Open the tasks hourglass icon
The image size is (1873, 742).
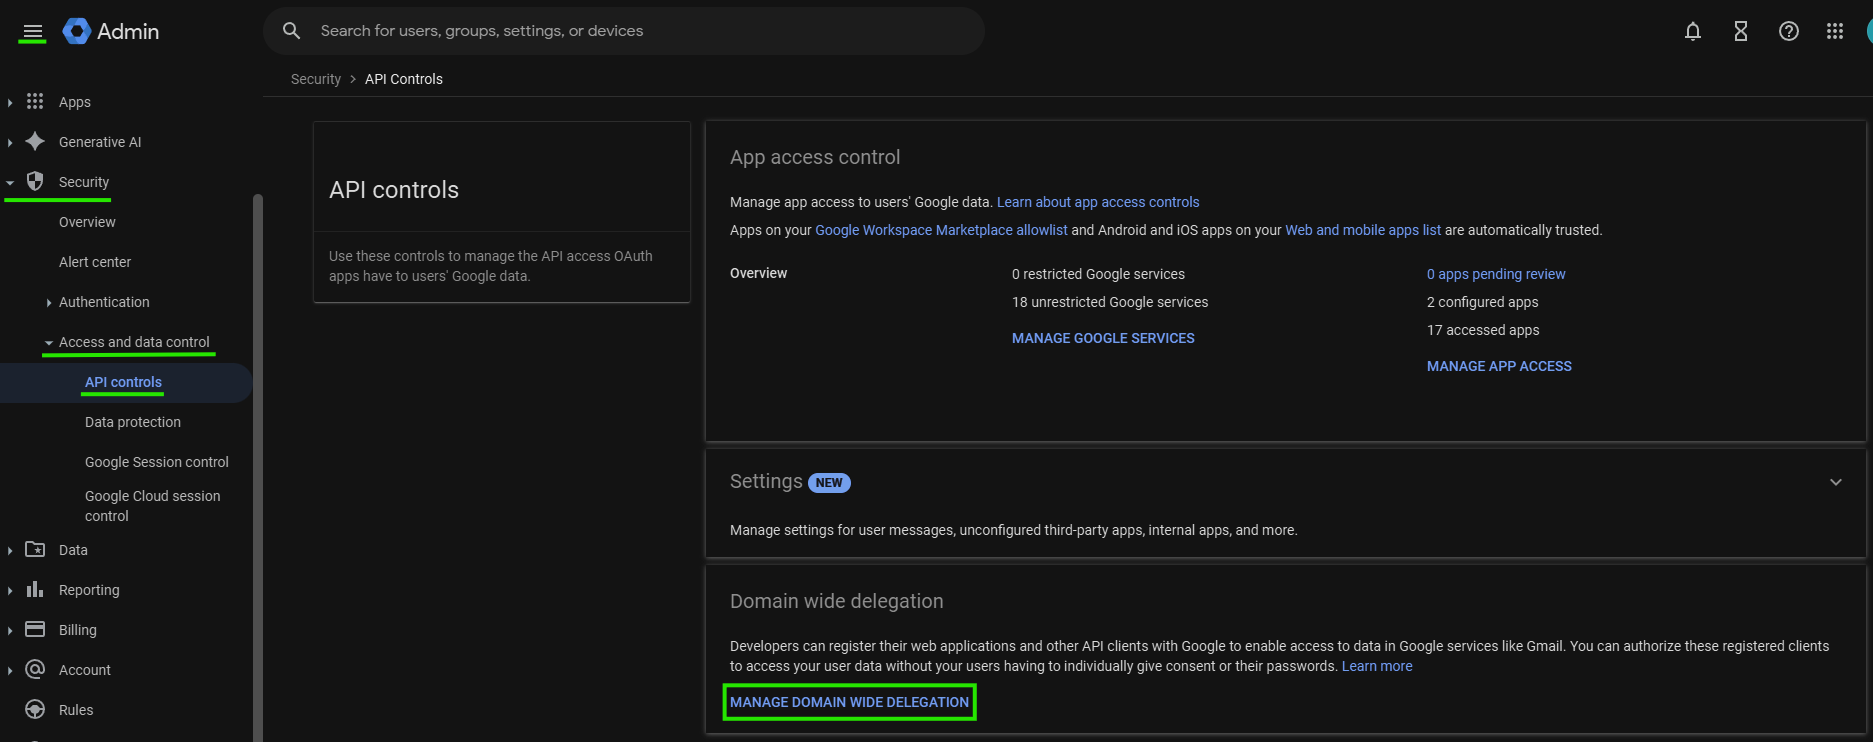pos(1741,31)
